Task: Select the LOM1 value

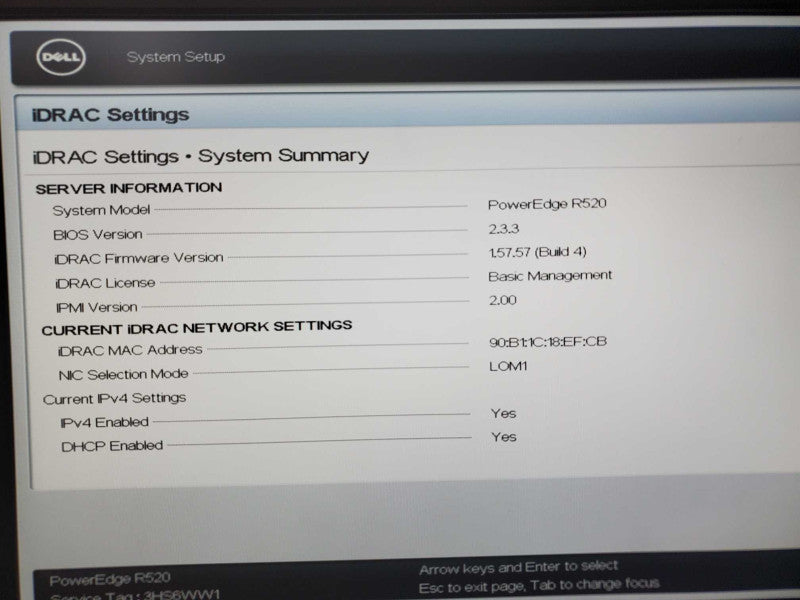Action: pyautogui.click(x=508, y=366)
